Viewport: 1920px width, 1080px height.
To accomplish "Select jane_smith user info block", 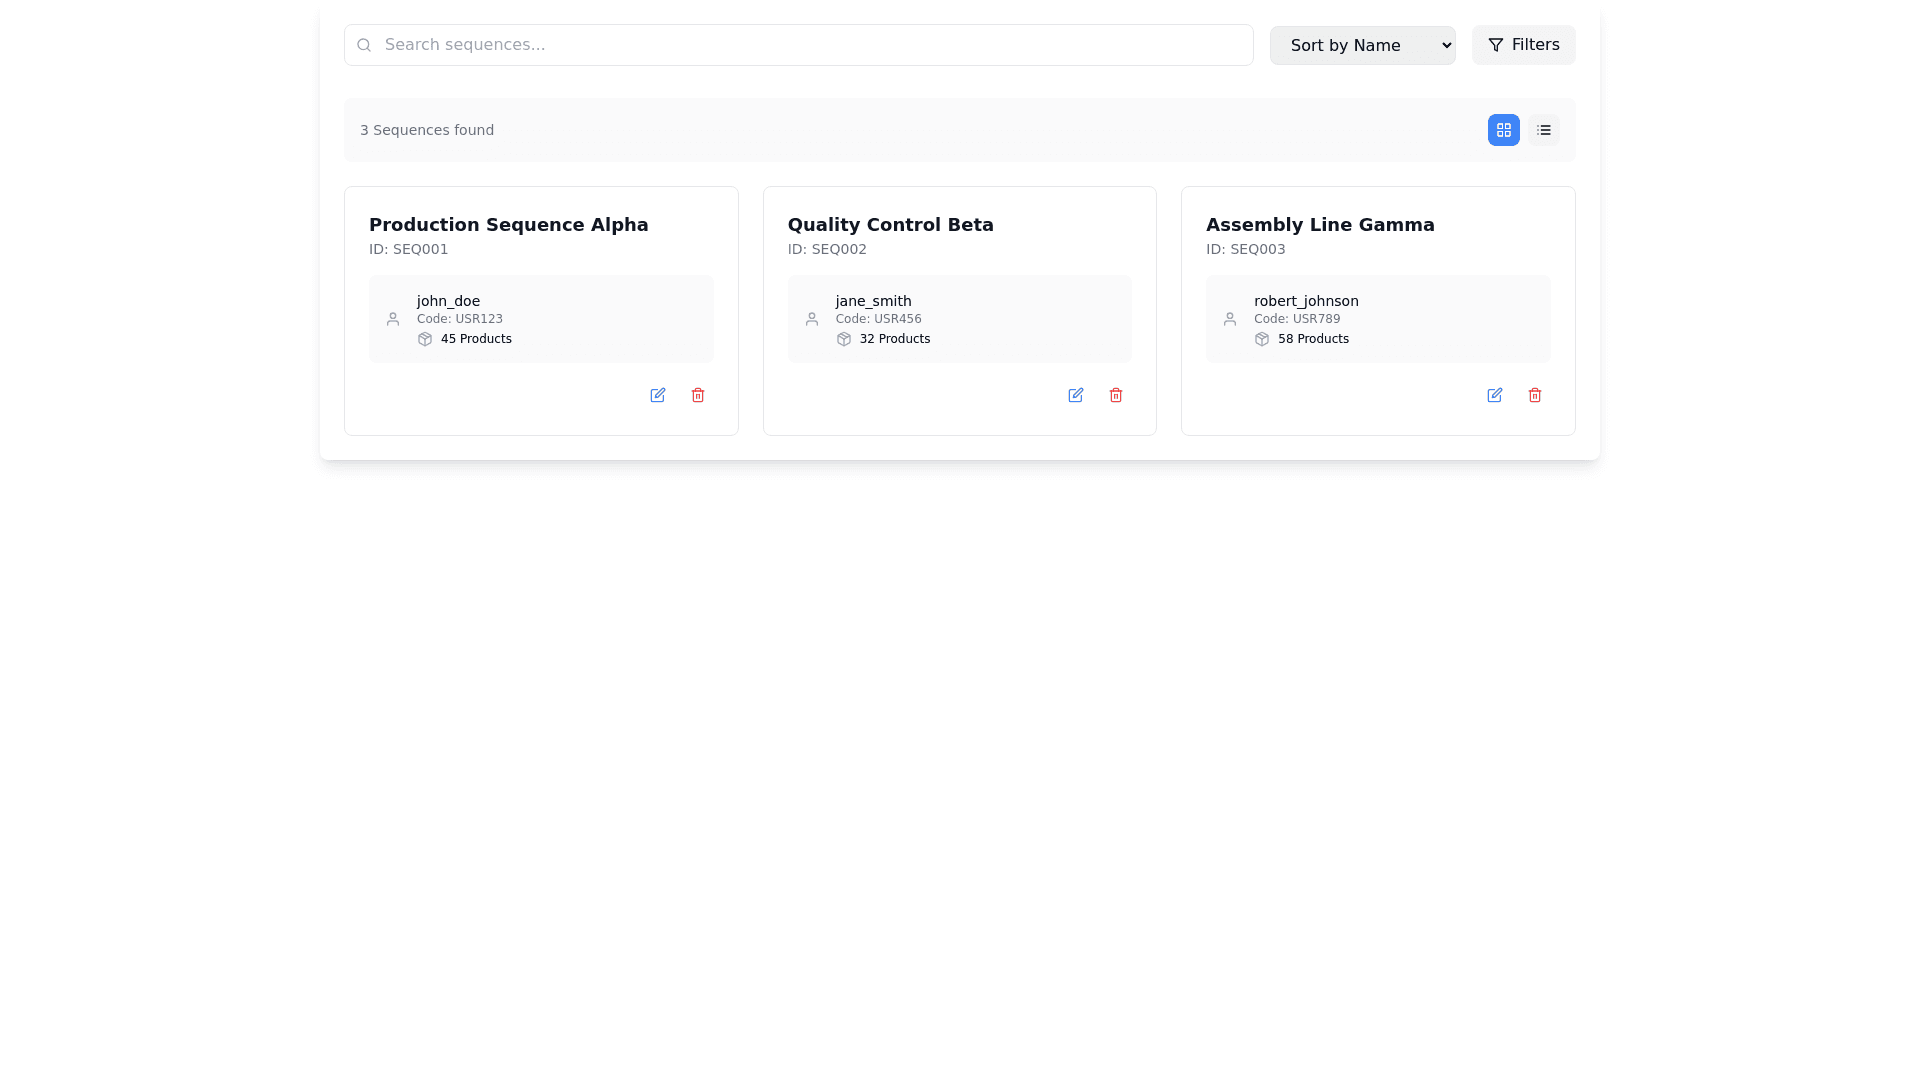I will 959,319.
